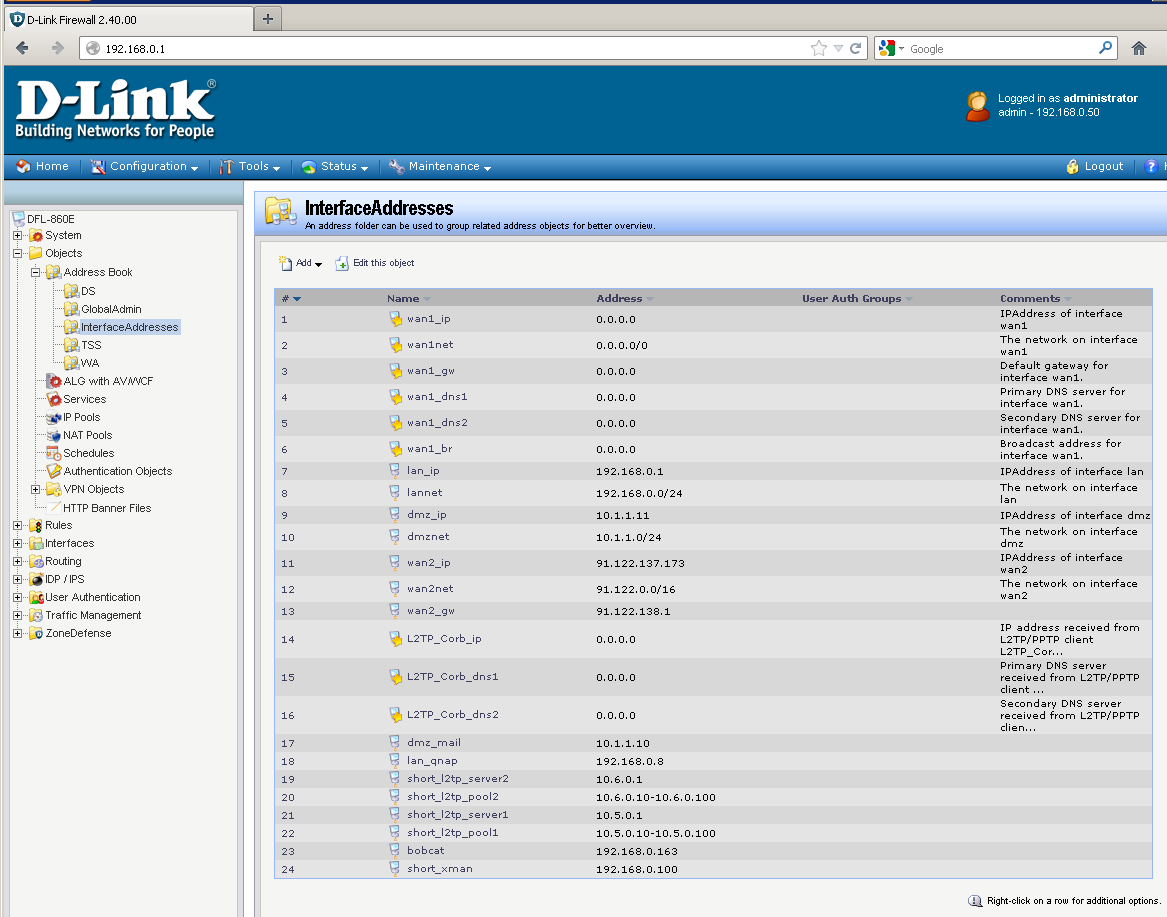This screenshot has width=1167, height=917.
Task: Expand the VPN Objects node
Action: [x=35, y=489]
